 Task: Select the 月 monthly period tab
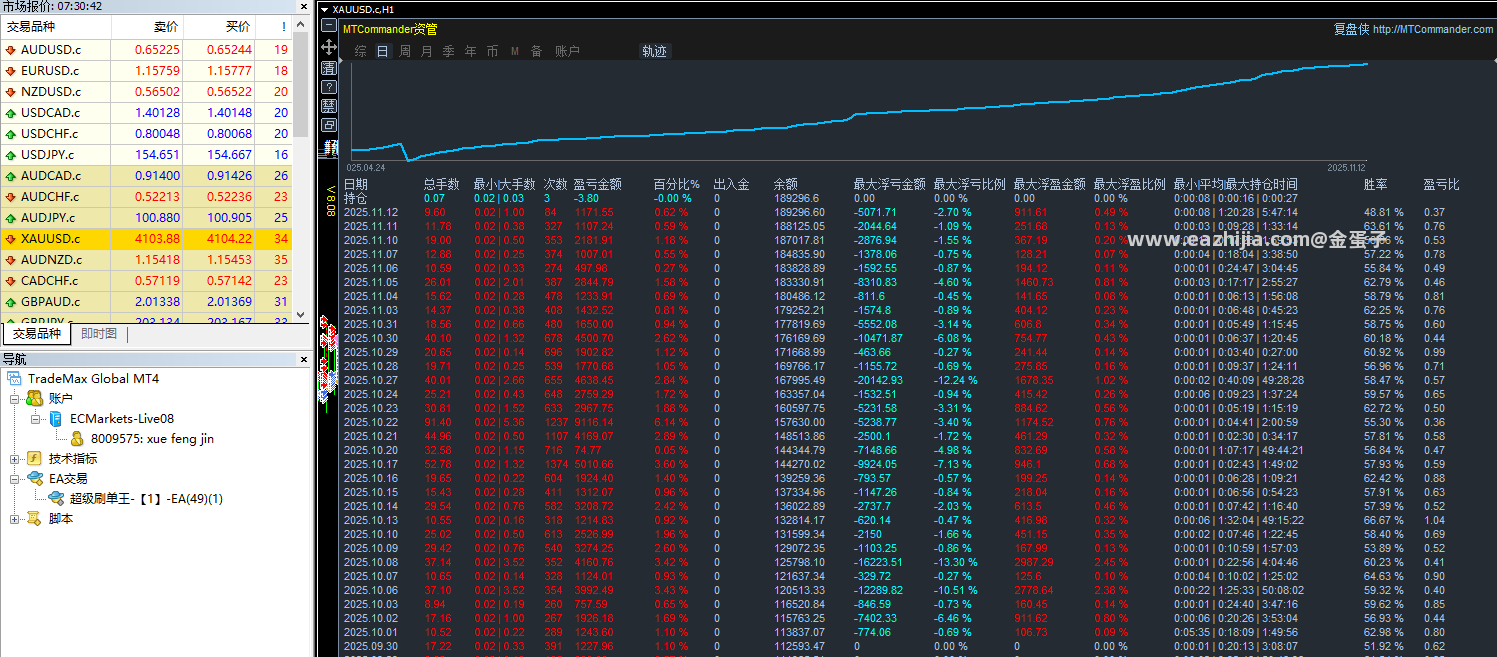[x=426, y=51]
